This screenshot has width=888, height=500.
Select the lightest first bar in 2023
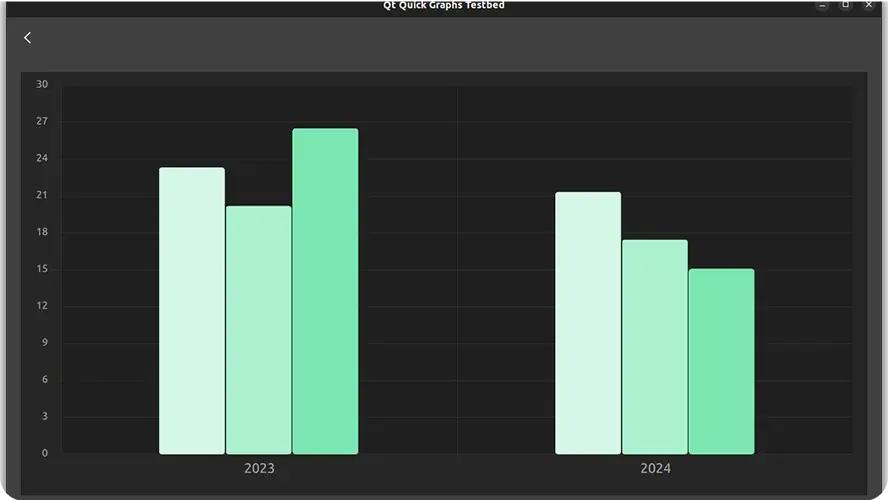click(192, 310)
